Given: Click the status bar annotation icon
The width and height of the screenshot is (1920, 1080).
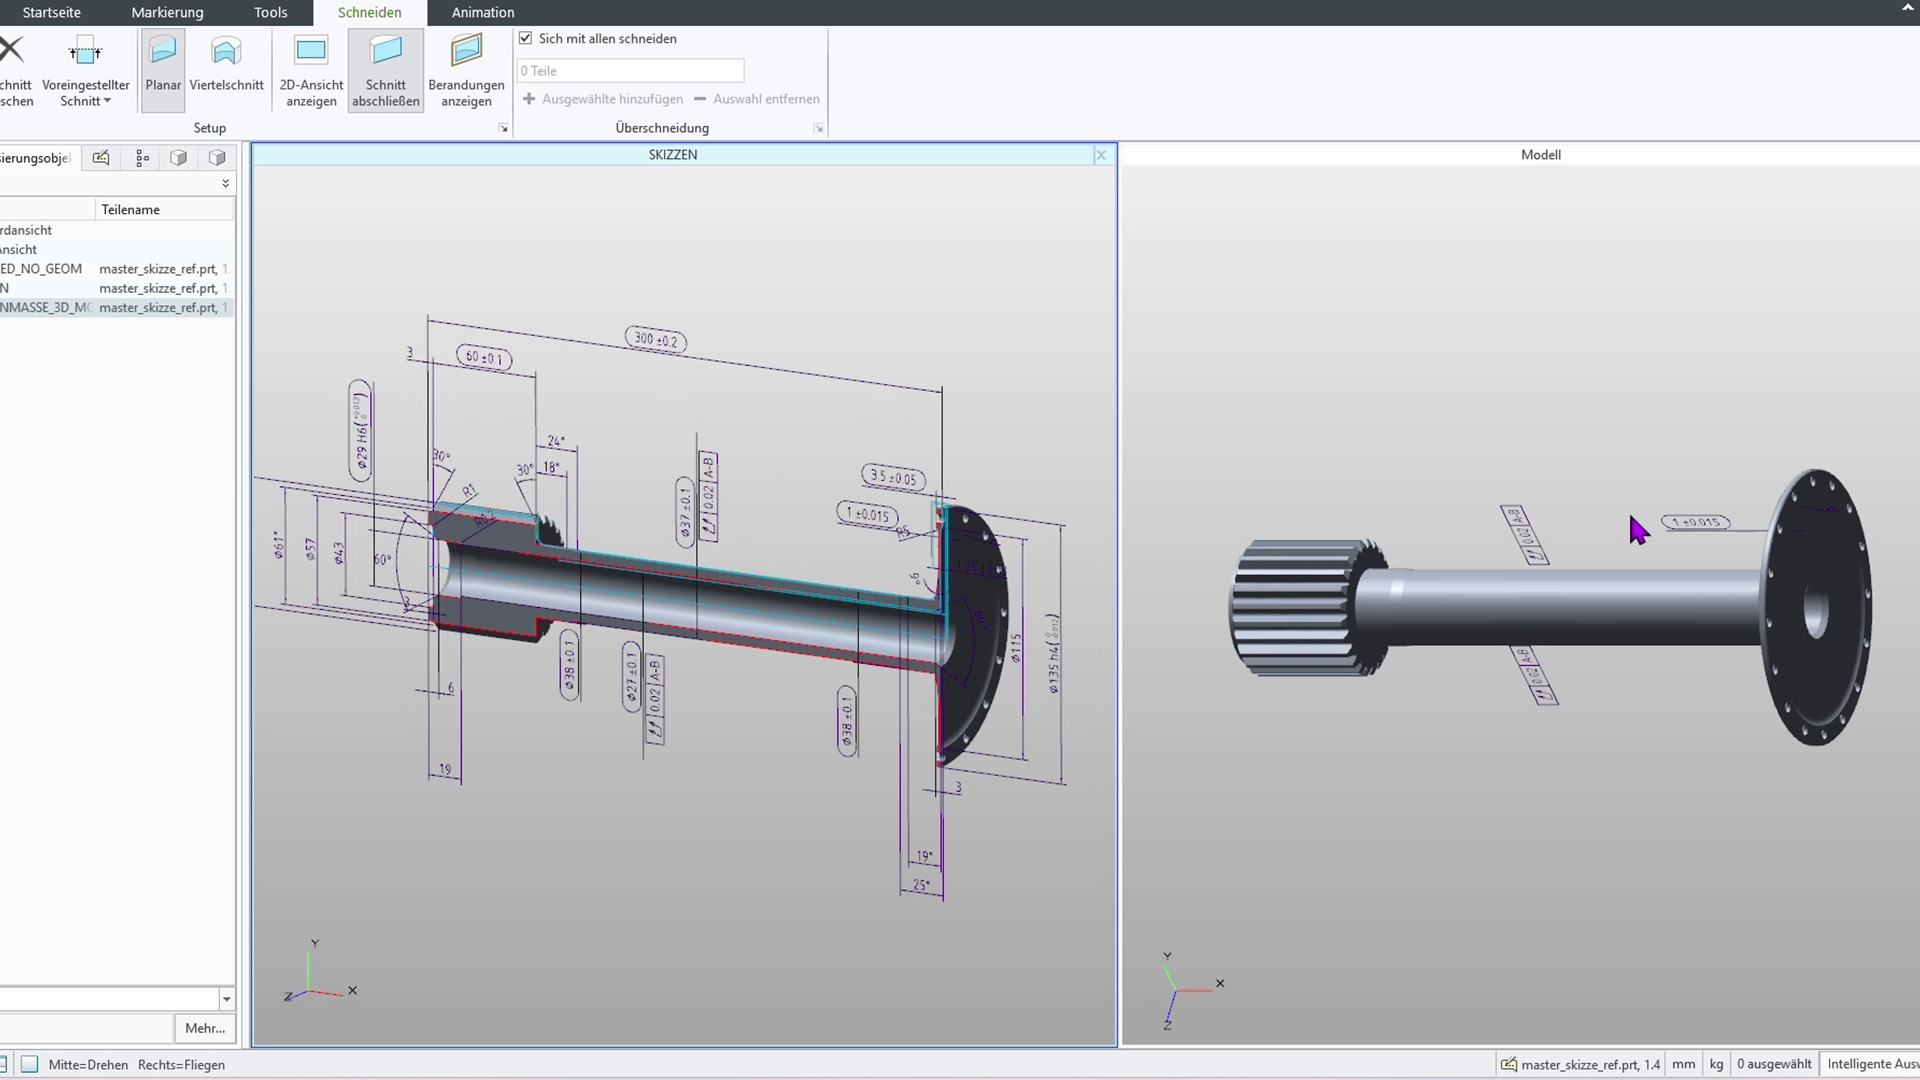Looking at the screenshot, I should [x=1509, y=1065].
